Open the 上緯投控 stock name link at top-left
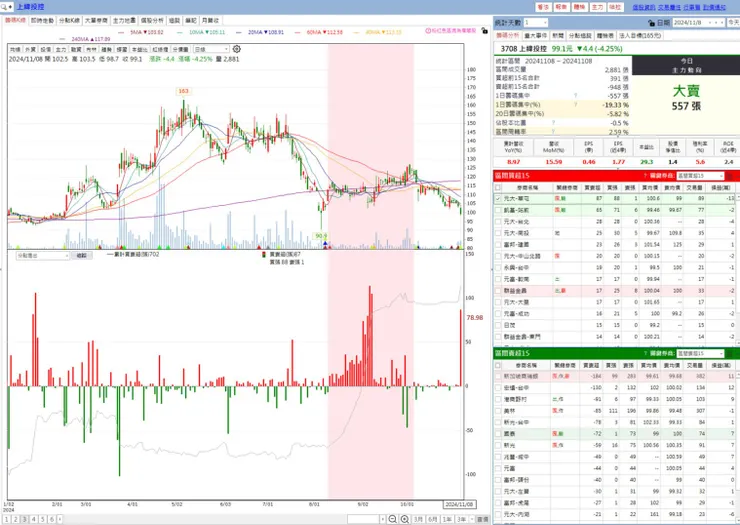The image size is (740, 525). (30, 7)
